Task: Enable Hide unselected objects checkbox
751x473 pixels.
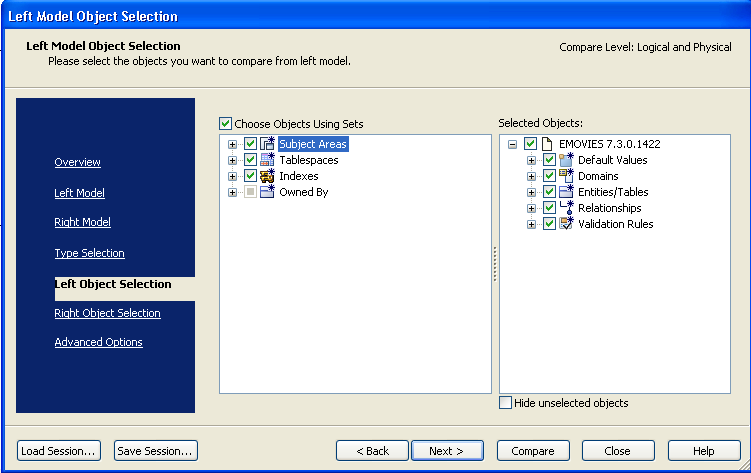Action: [x=505, y=403]
